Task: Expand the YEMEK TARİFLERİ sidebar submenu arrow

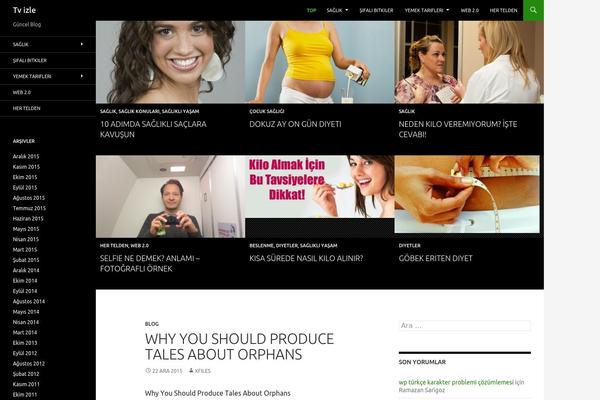Action: pos(82,76)
